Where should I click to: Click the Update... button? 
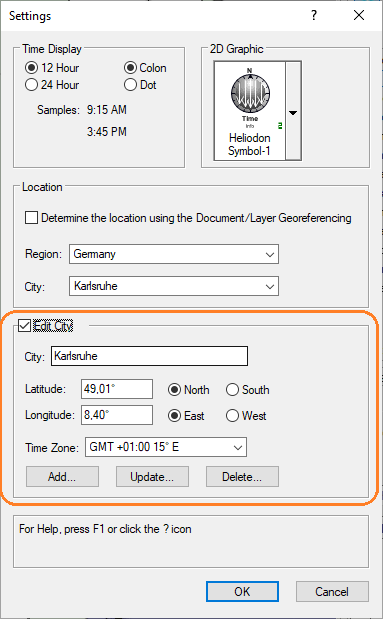[152, 476]
